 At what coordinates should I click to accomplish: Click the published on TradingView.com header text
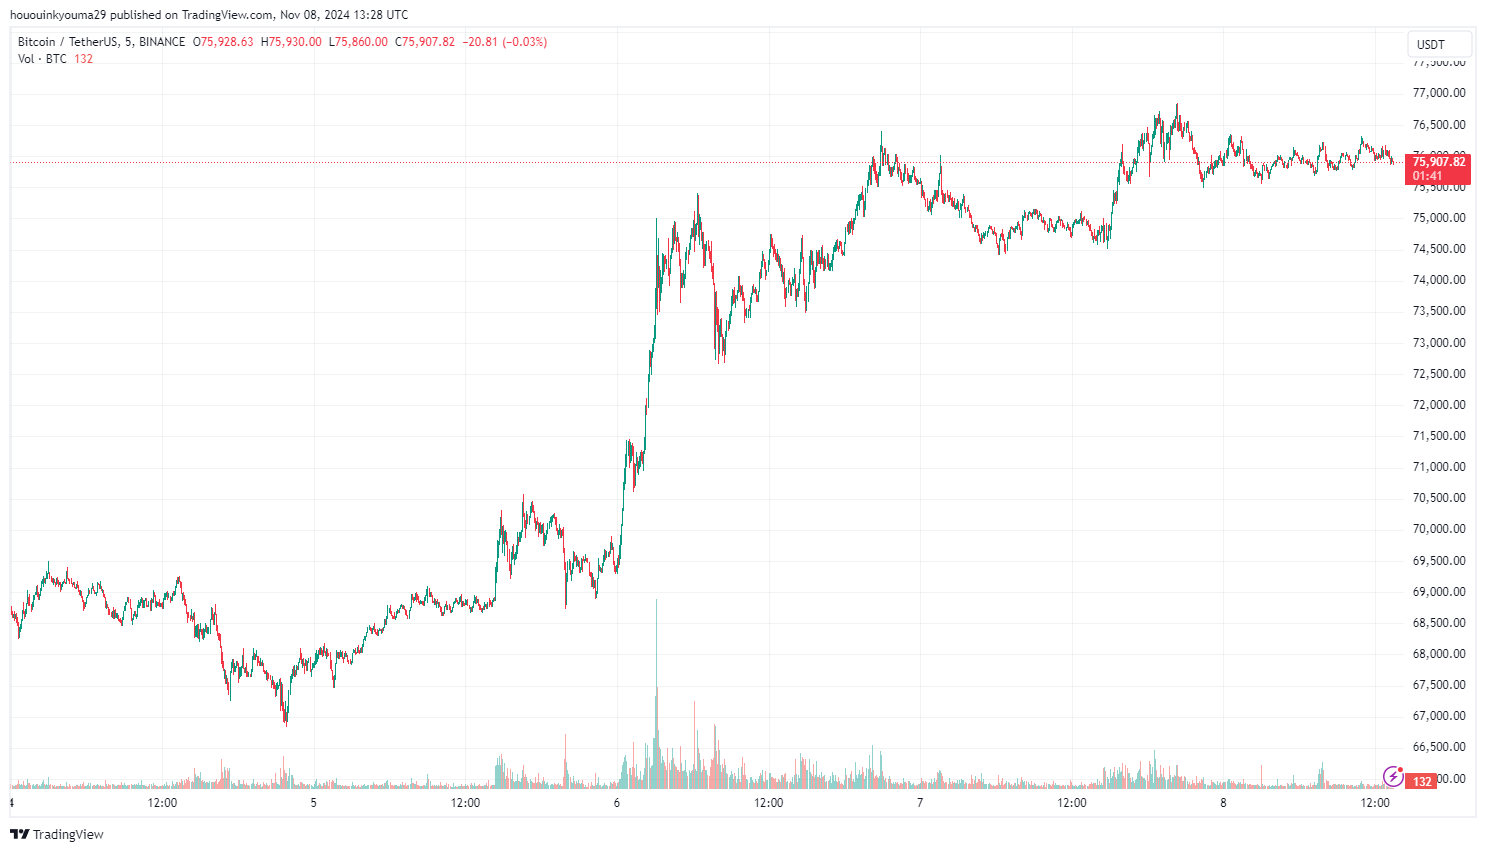191,15
